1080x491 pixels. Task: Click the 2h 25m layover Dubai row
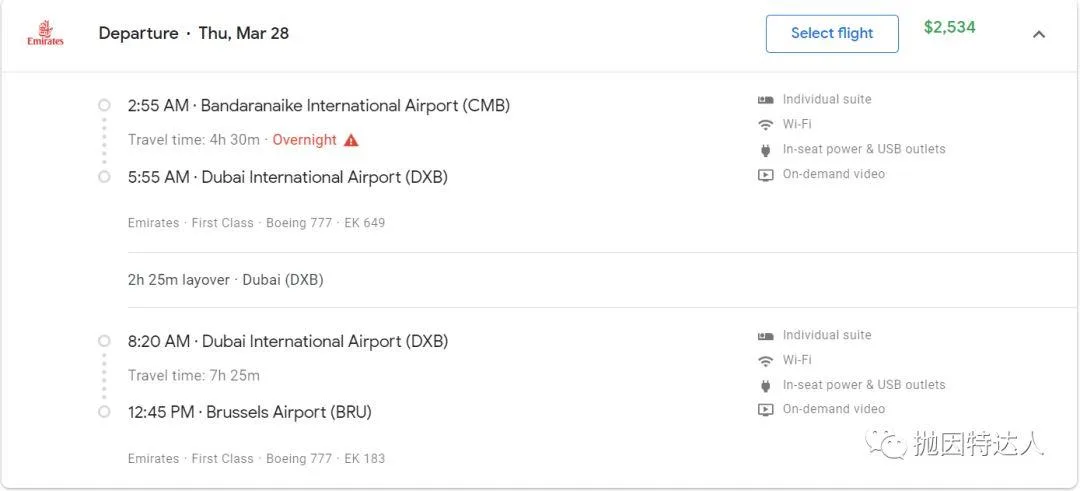tap(225, 280)
